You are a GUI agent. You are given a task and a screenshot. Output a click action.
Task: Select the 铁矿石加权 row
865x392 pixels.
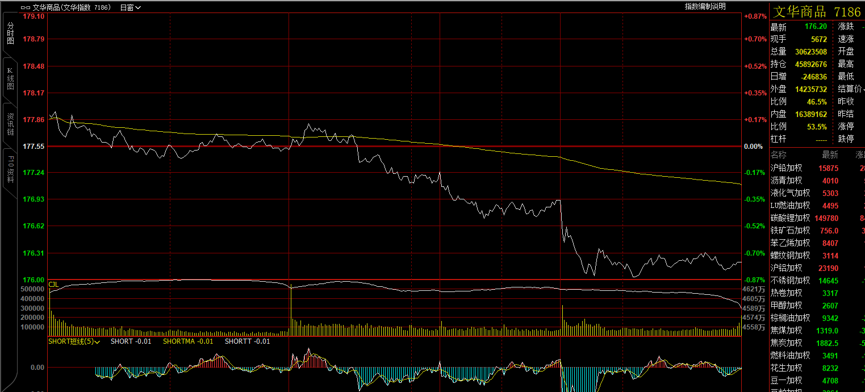pyautogui.click(x=818, y=230)
